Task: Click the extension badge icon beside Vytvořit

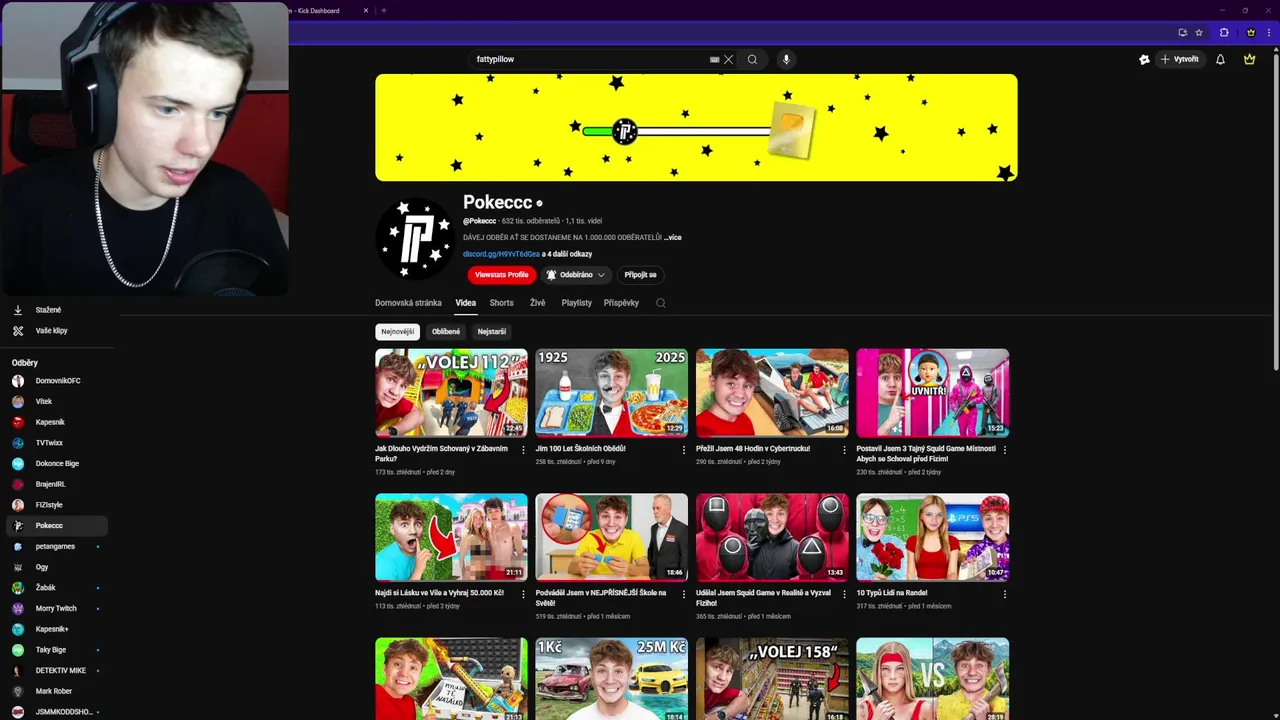Action: pyautogui.click(x=1144, y=59)
